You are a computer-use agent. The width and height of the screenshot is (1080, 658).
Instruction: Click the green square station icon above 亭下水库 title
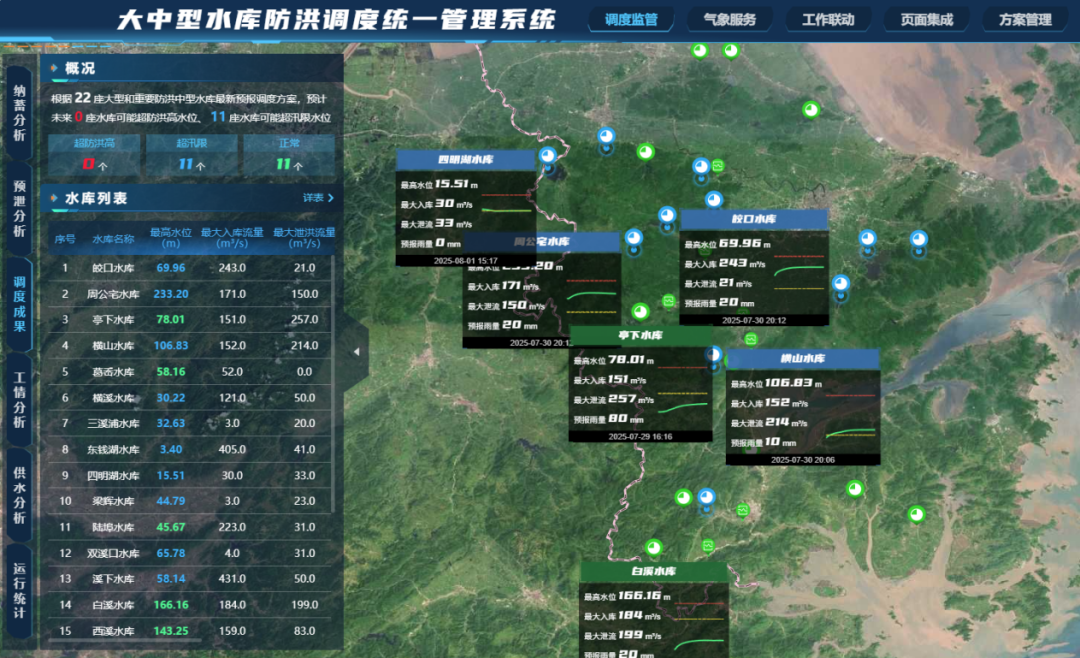pyautogui.click(x=668, y=301)
